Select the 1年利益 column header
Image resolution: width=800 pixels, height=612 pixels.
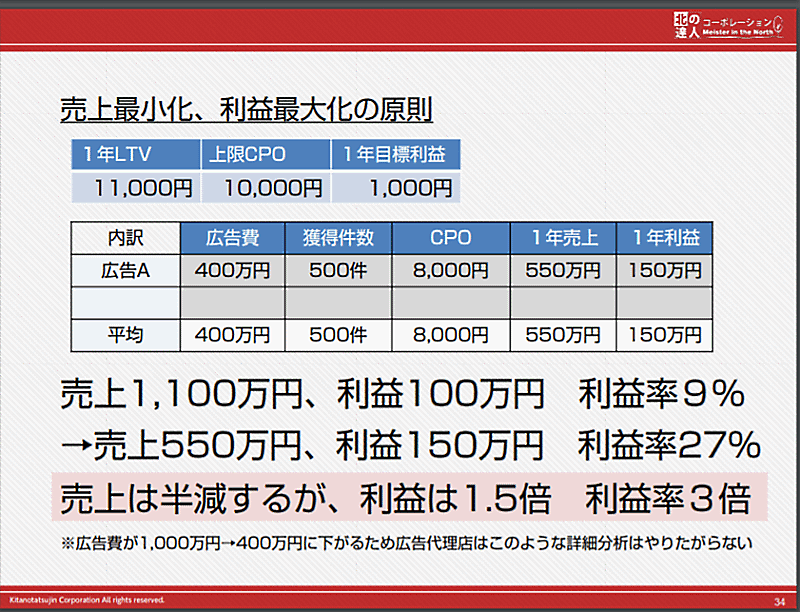[665, 238]
